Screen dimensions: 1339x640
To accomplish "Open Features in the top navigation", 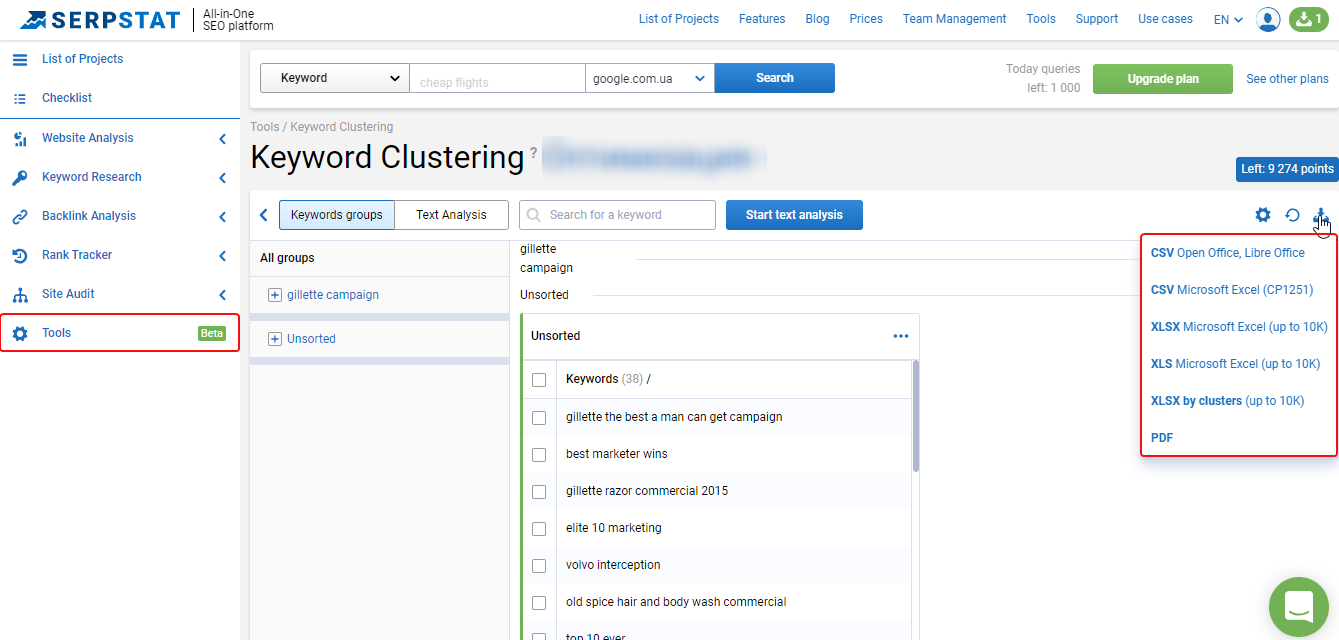I will (762, 19).
